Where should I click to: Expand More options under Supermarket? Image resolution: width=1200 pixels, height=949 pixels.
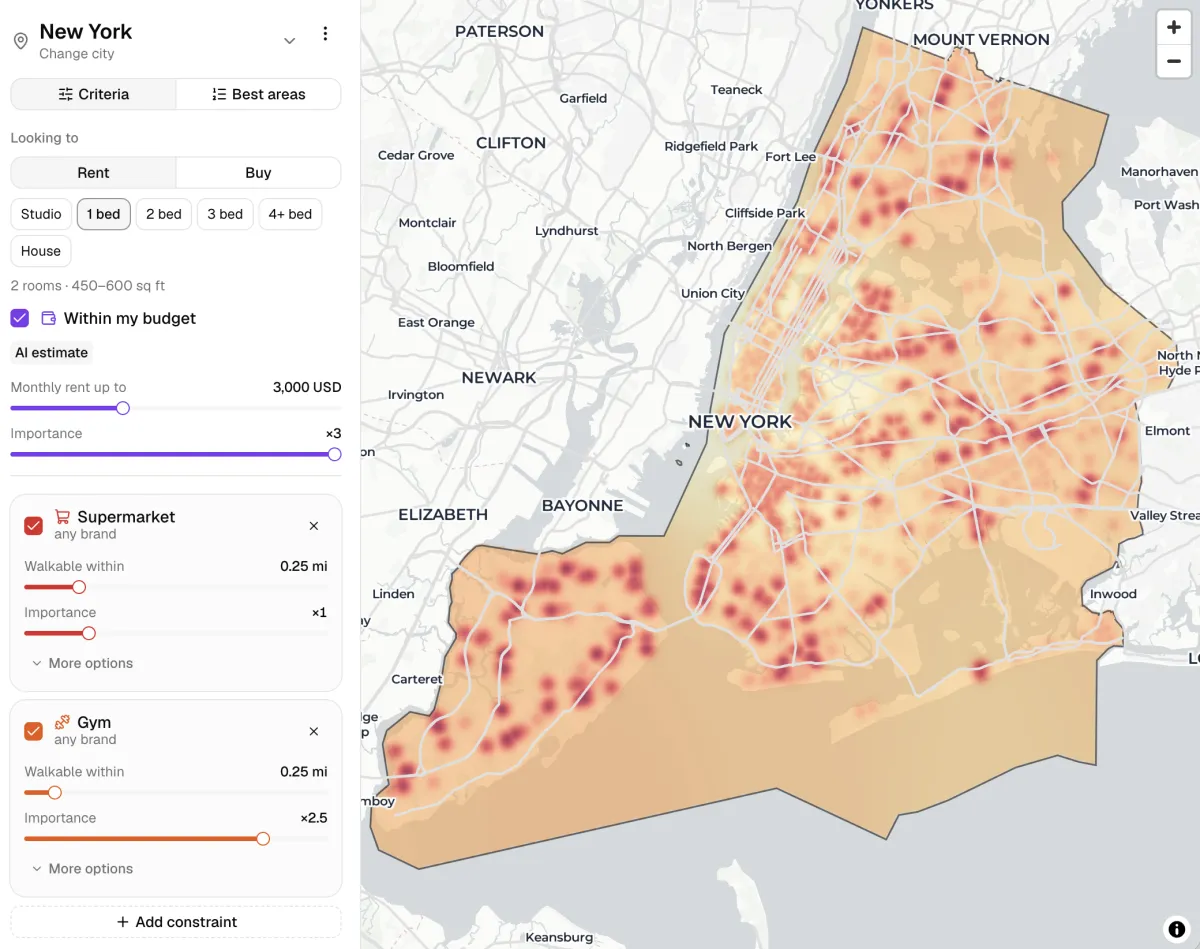point(82,663)
